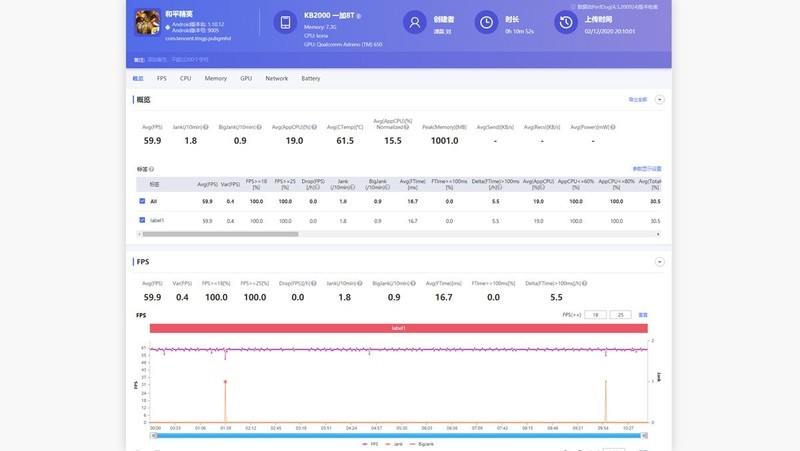Uncheck the label1 row checkbox
The width and height of the screenshot is (800, 451).
142,220
